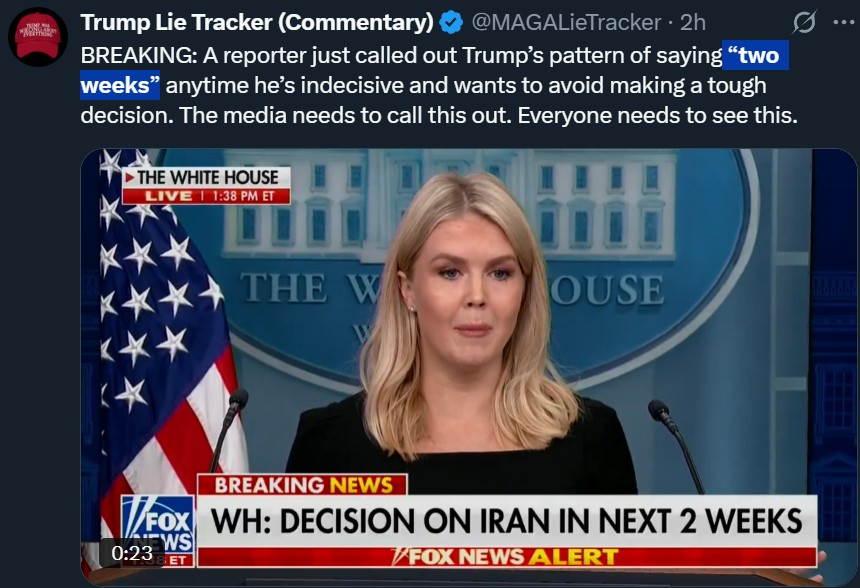Open Trump Lie Tracker (Commentary) display name
Viewport: 860px width, 588px height.
257,22
